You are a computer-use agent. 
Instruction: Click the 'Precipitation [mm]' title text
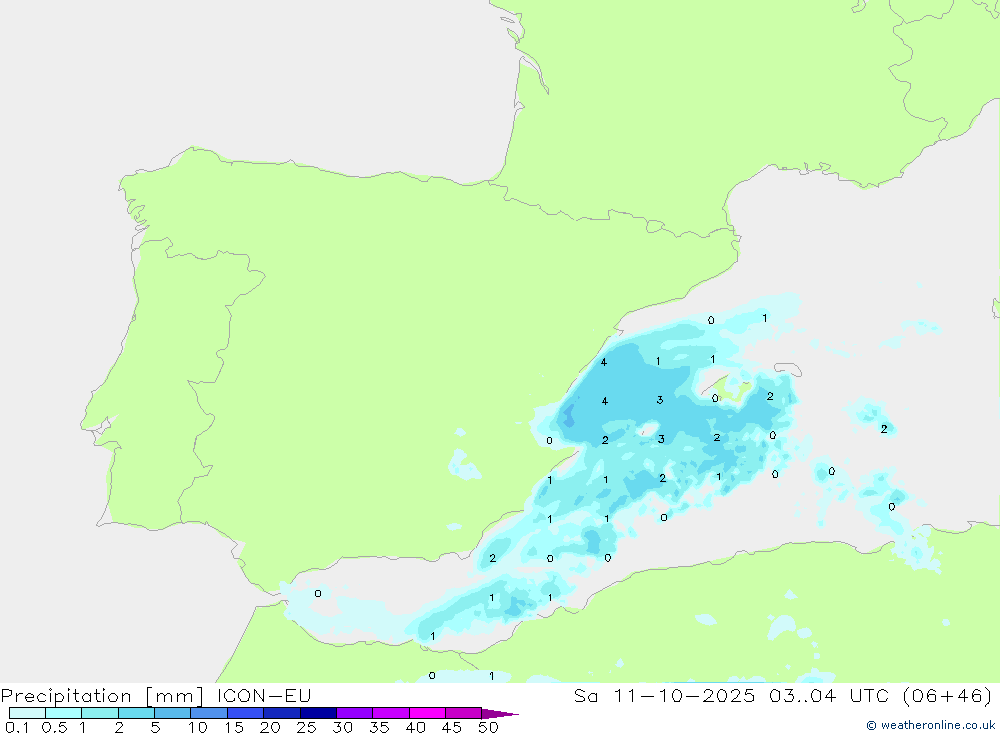coord(102,696)
